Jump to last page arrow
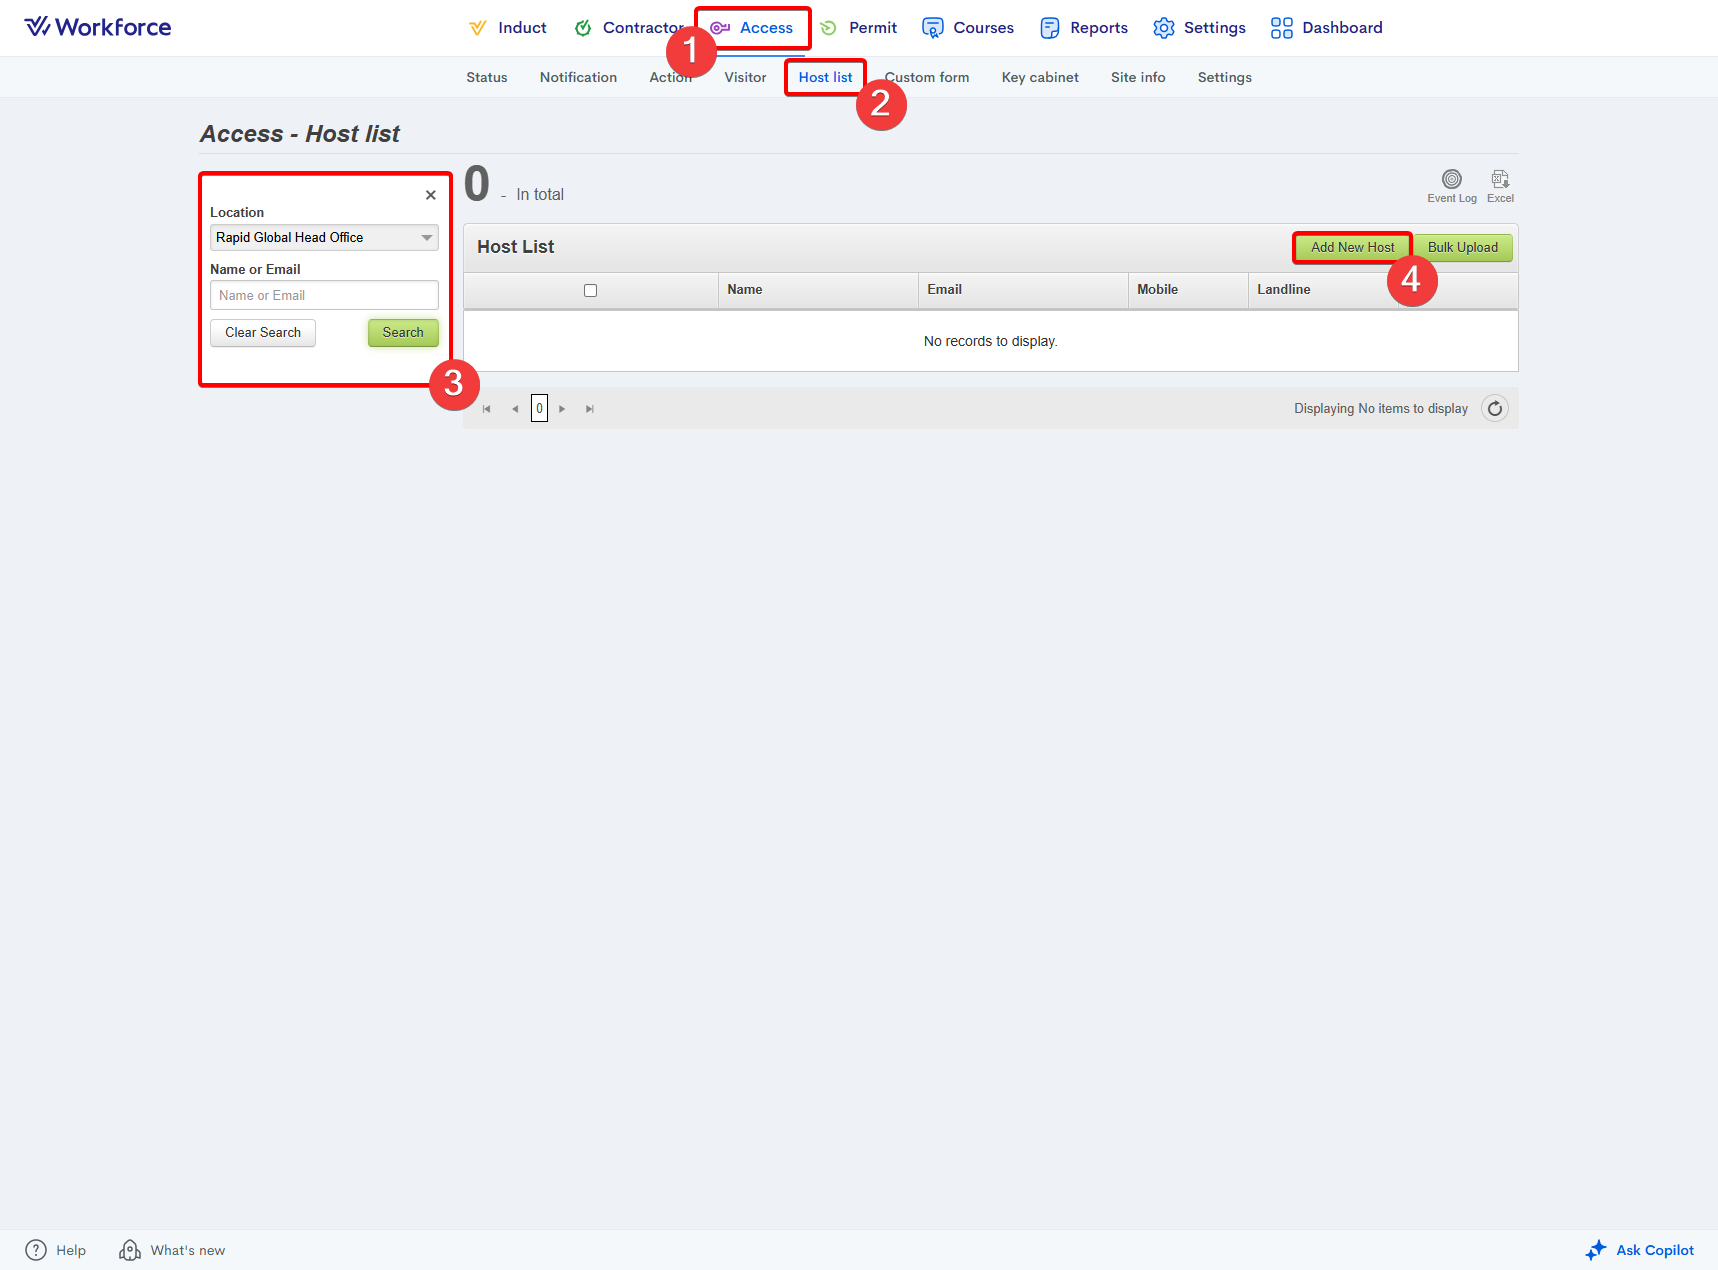 tap(590, 409)
